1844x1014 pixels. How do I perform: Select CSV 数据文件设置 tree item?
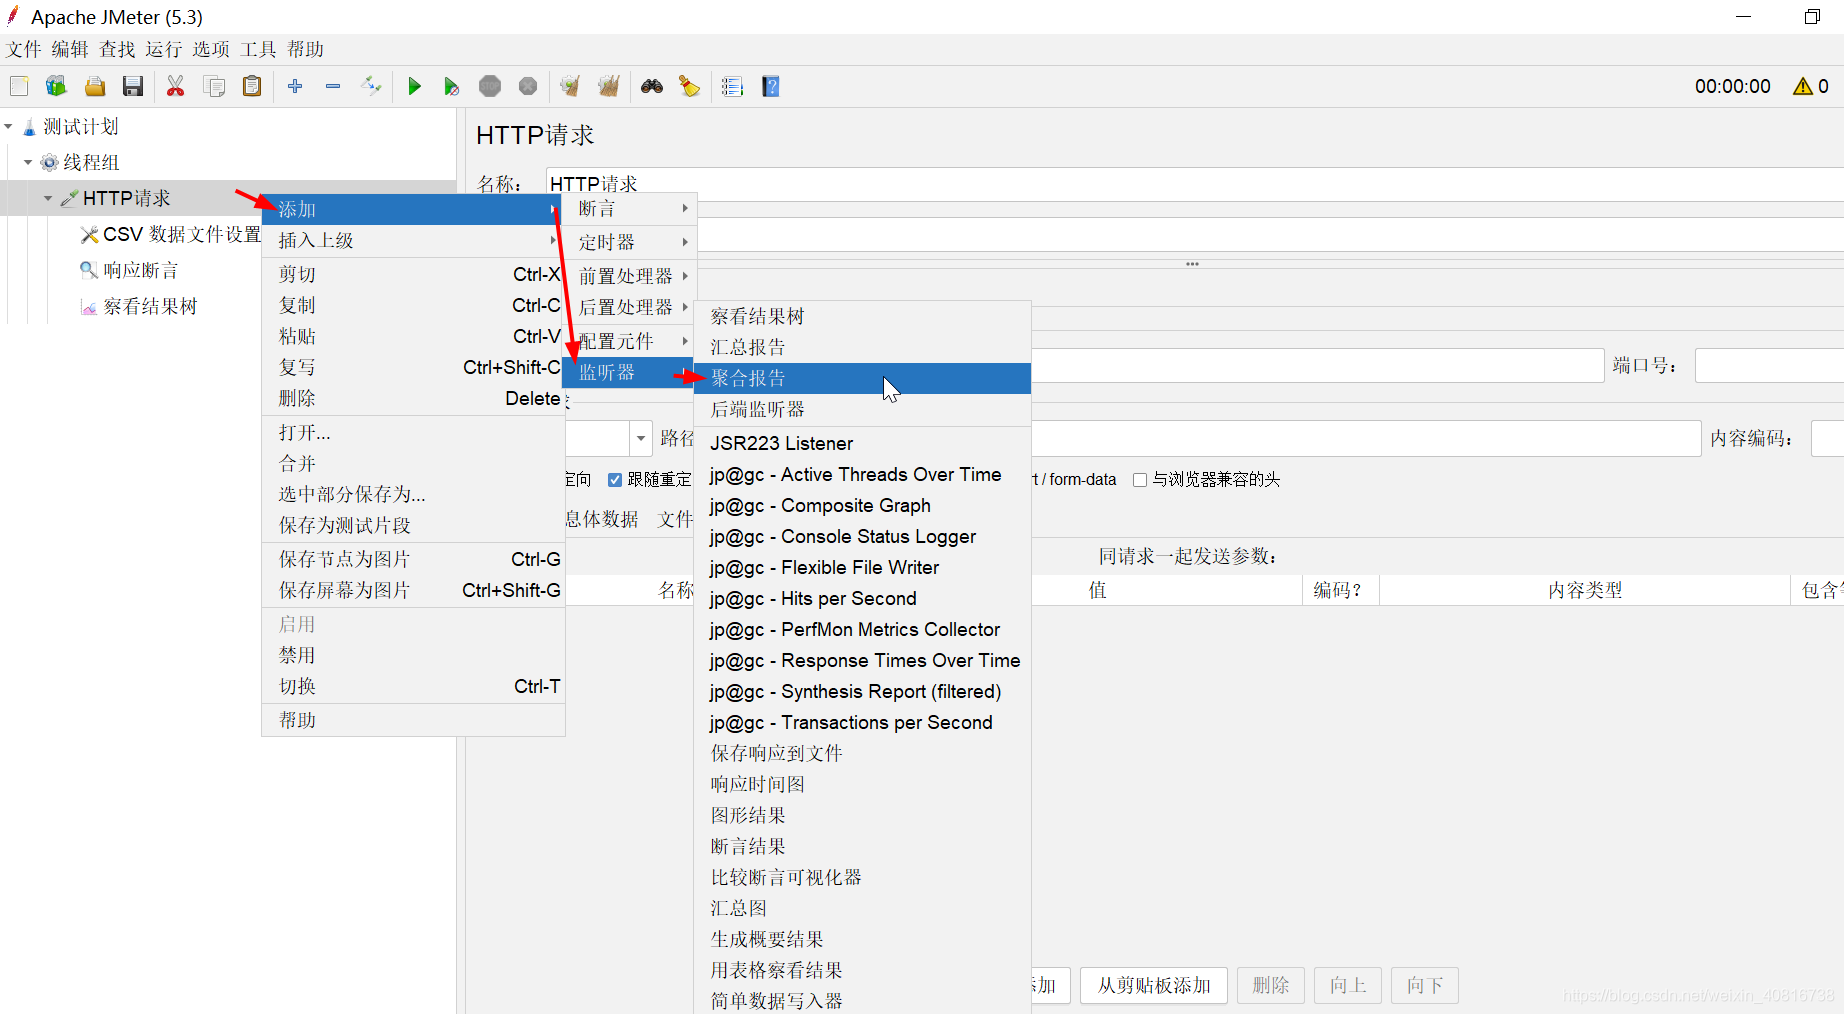click(x=171, y=234)
